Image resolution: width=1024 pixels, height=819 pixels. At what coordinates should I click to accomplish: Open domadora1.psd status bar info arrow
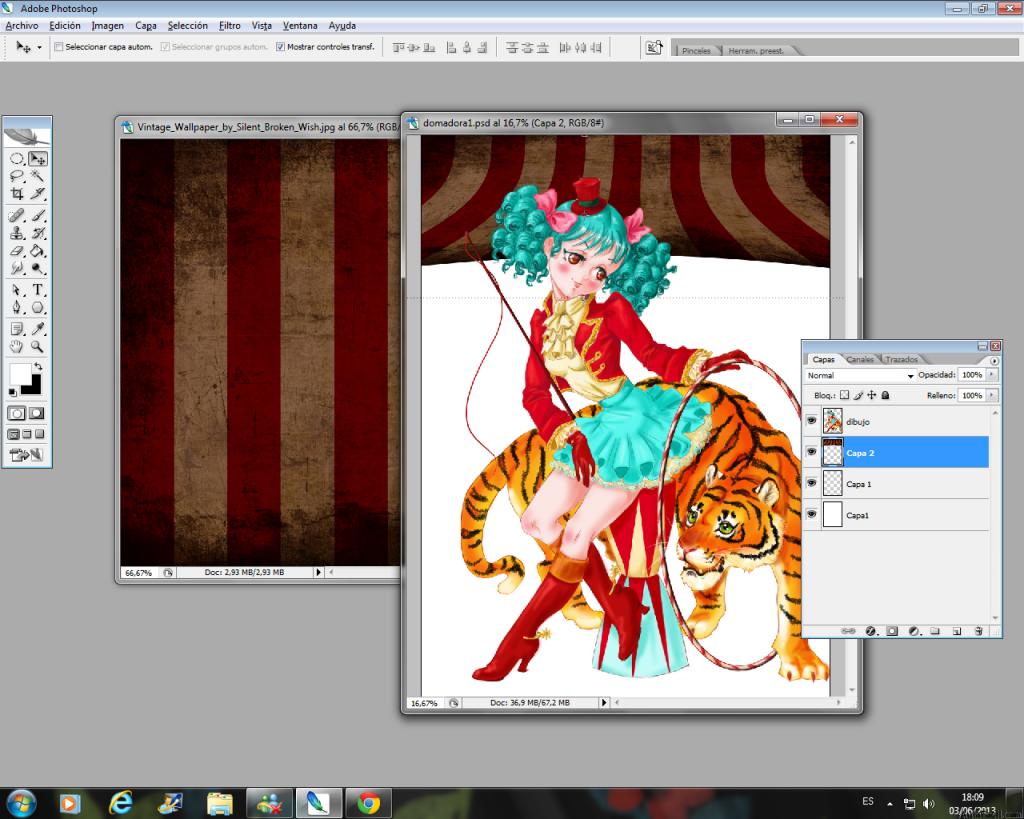coord(604,703)
